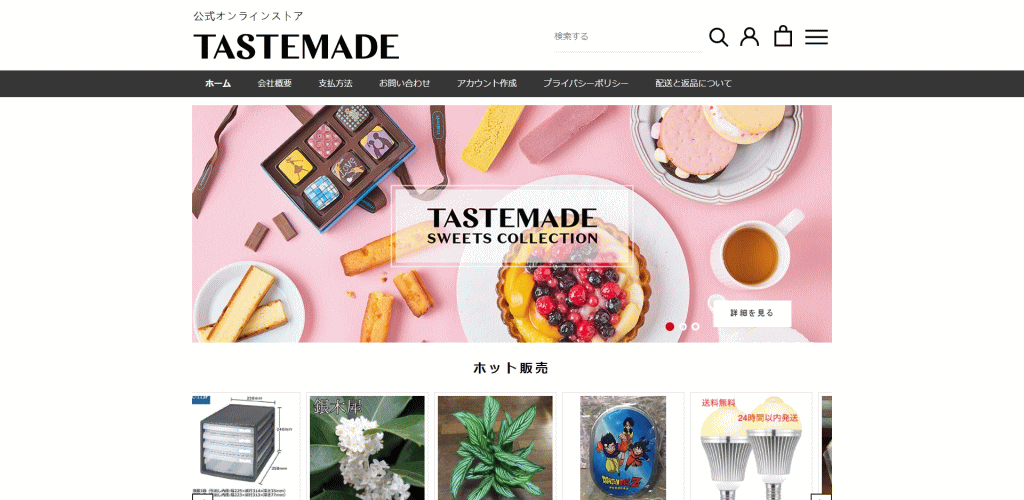Open 支払方法 navigation item

(335, 84)
